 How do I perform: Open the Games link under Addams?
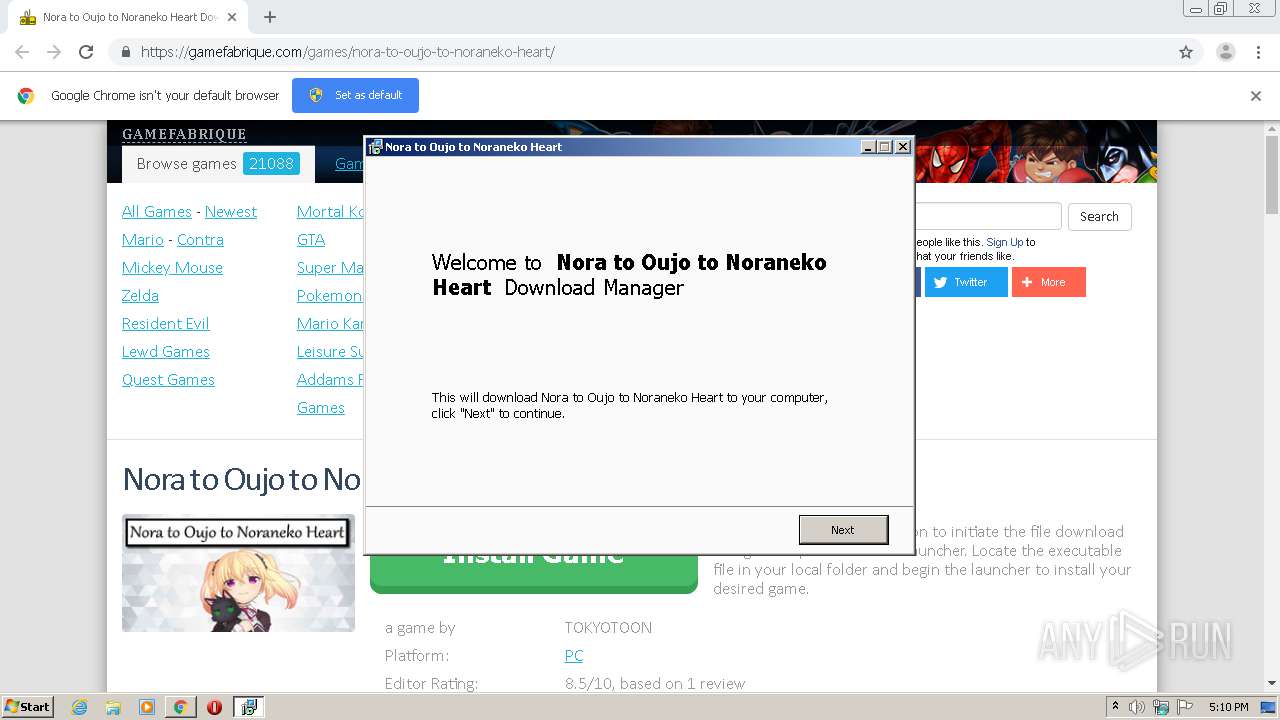[321, 408]
